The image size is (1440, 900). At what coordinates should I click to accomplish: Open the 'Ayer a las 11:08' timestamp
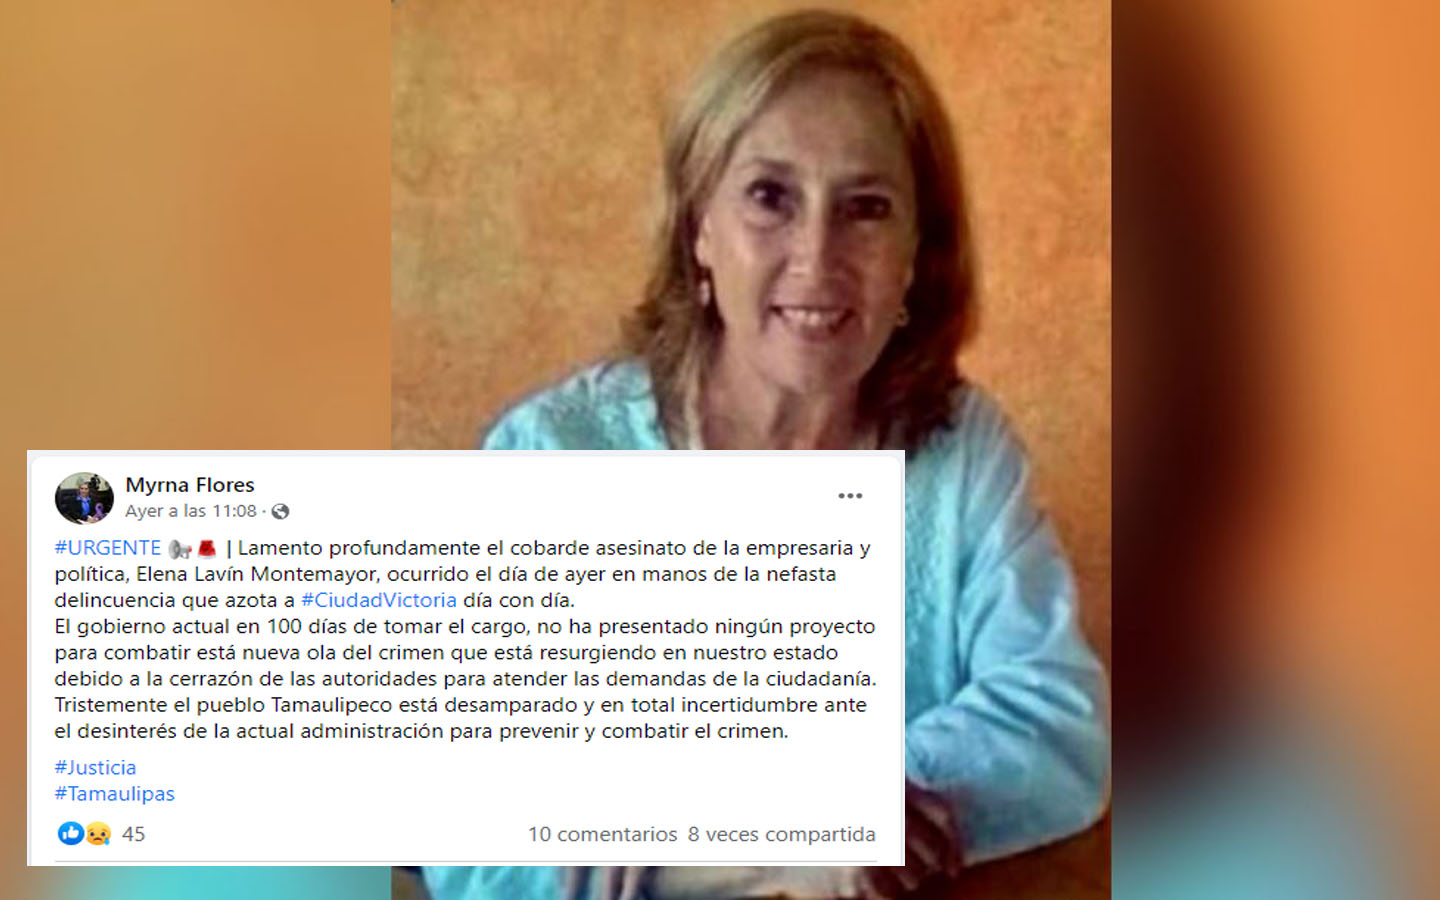191,511
